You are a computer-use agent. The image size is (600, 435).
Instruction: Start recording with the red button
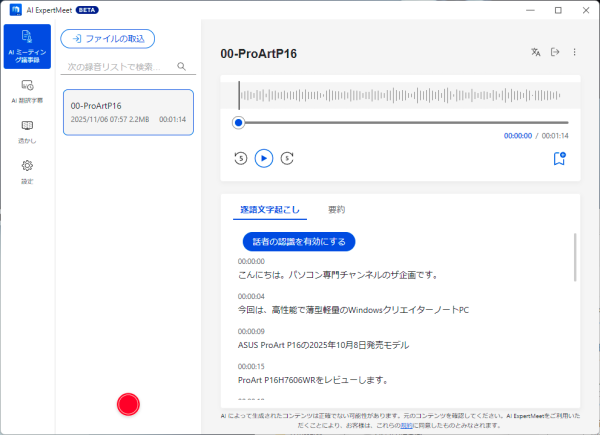coord(127,404)
